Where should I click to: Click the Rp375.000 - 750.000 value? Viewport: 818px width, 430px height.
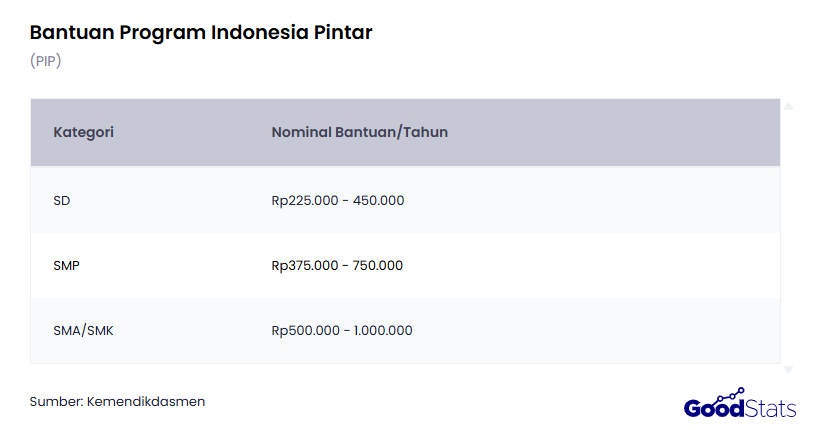[336, 265]
